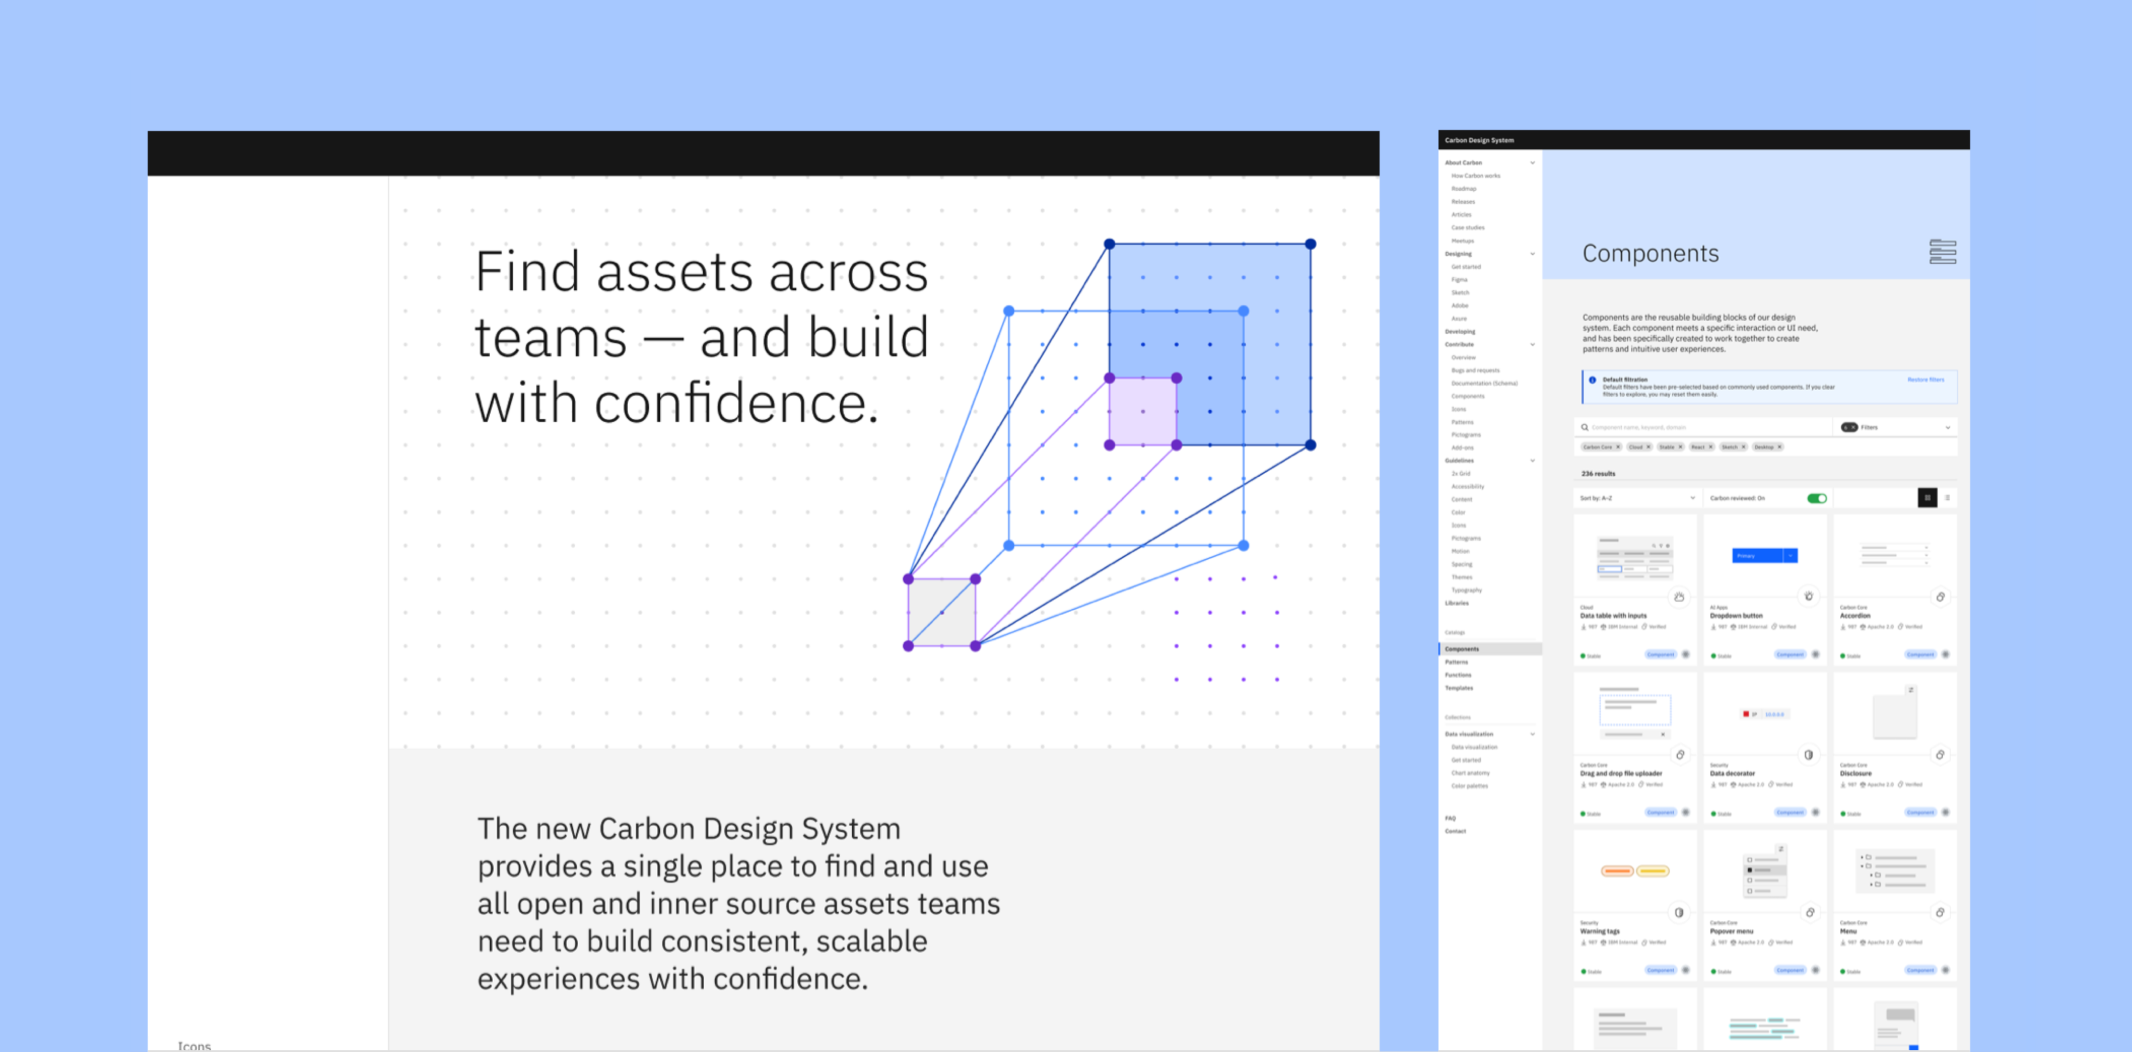Remove the Cloud filter tag
Screen dimensions: 2132x1052
coord(1649,447)
